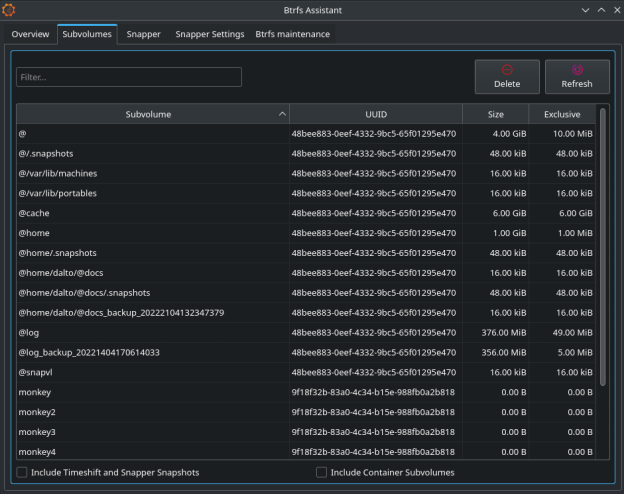Viewport: 624px width, 494px height.
Task: Open the Snapper Settings tab
Action: pyautogui.click(x=210, y=34)
